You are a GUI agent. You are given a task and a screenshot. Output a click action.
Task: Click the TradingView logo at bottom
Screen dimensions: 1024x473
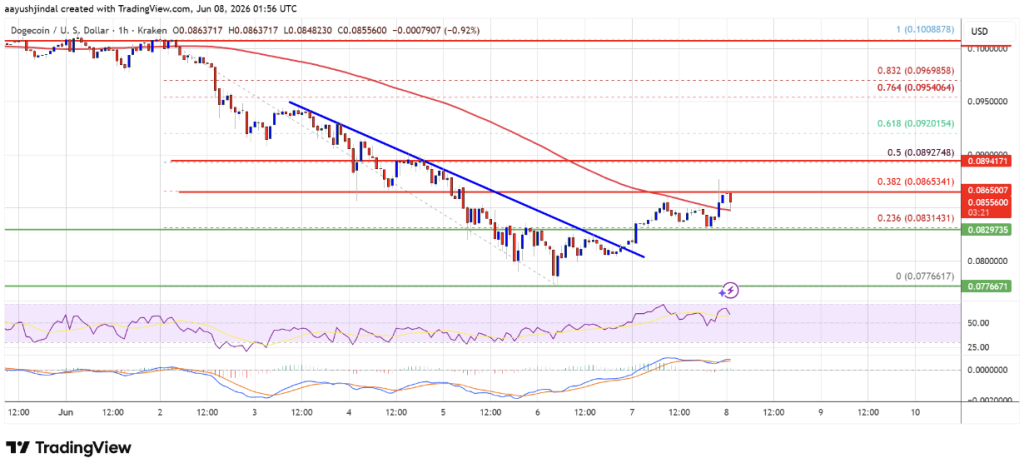[x=68, y=448]
